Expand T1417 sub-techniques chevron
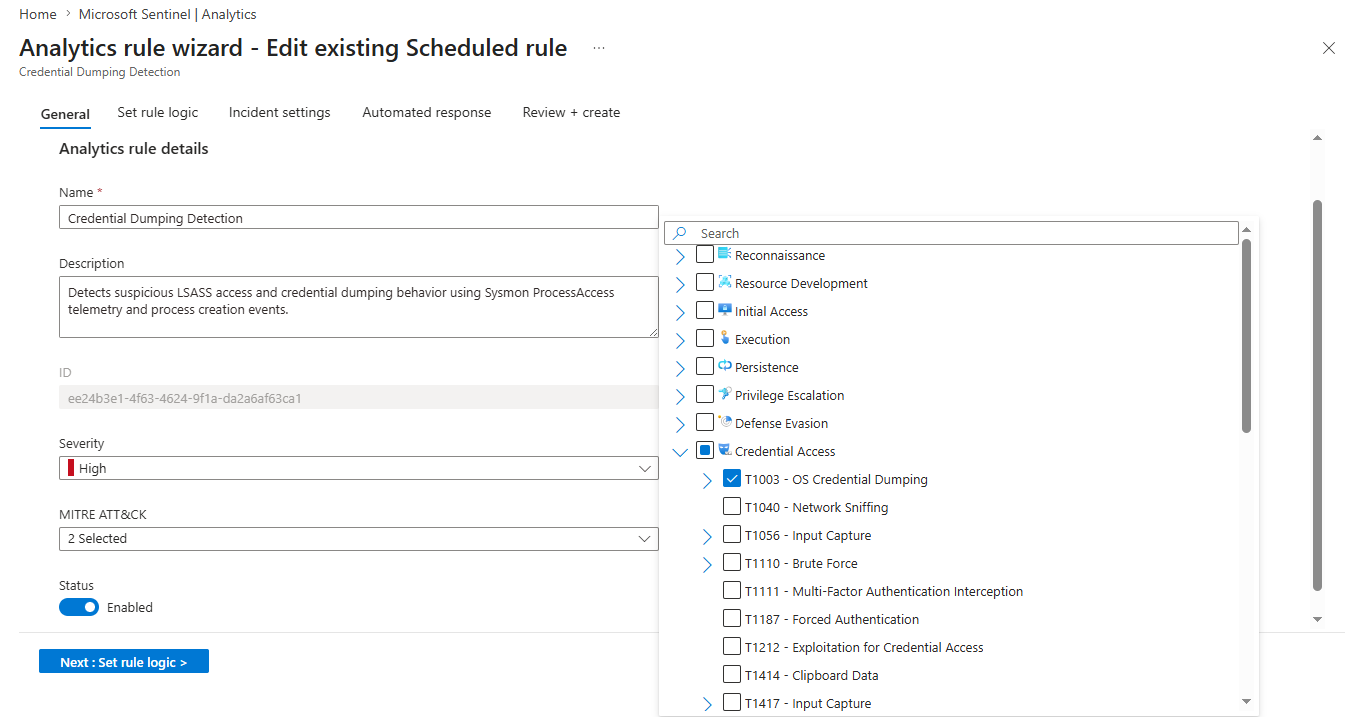 click(708, 704)
